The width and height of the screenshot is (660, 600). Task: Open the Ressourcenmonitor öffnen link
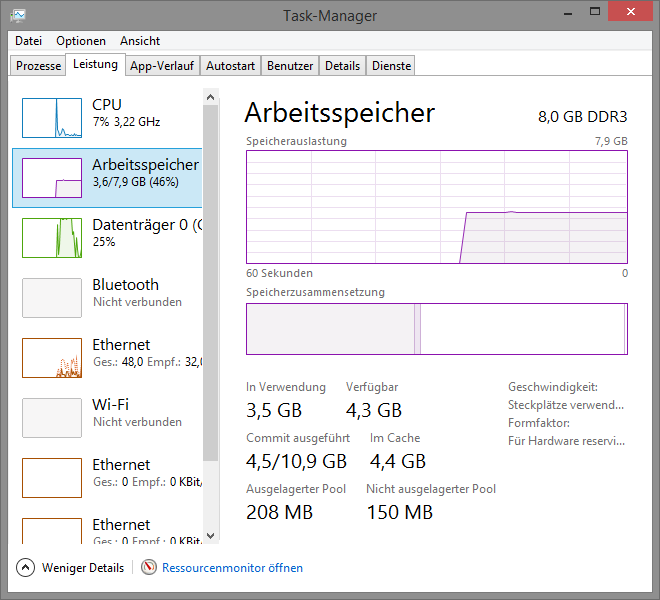(x=232, y=568)
